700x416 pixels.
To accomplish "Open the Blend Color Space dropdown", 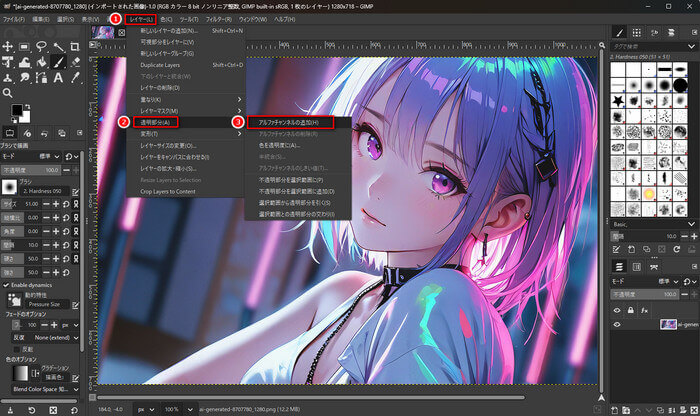I will pos(46,389).
